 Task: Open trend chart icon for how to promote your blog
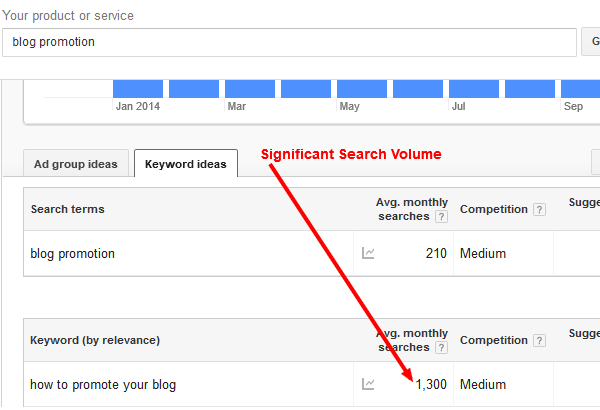point(368,384)
